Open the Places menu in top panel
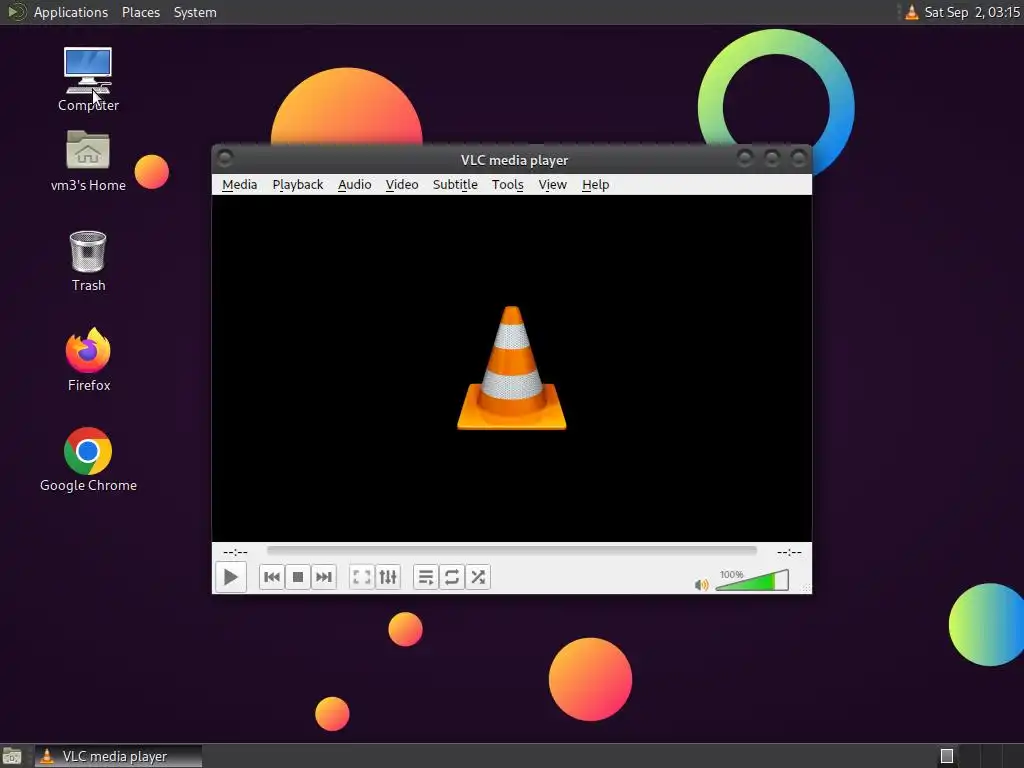This screenshot has height=768, width=1024. (x=141, y=12)
